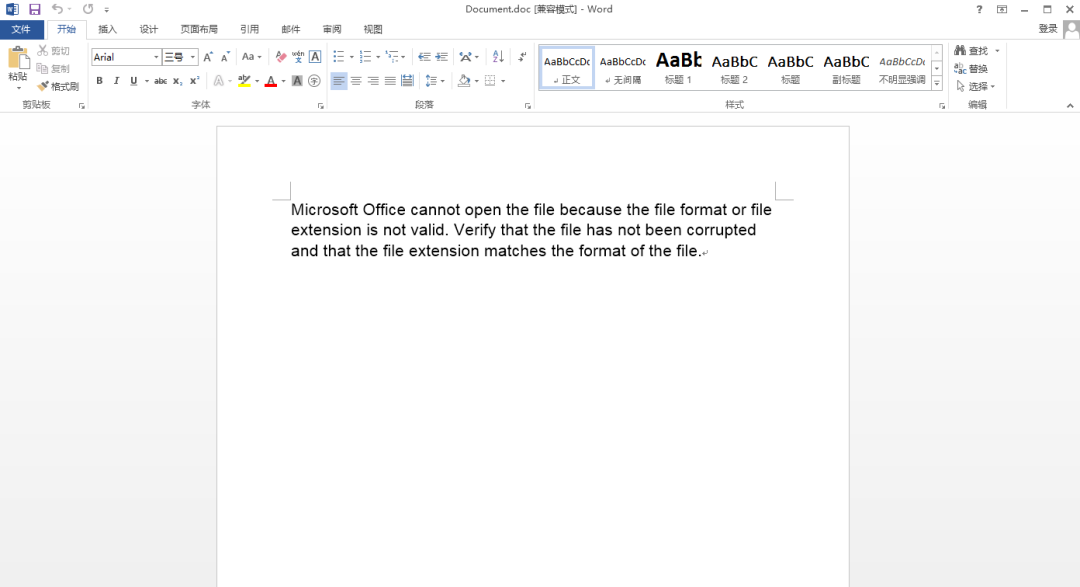
Task: Apply distributed alignment to the paragraph
Action: coord(407,81)
